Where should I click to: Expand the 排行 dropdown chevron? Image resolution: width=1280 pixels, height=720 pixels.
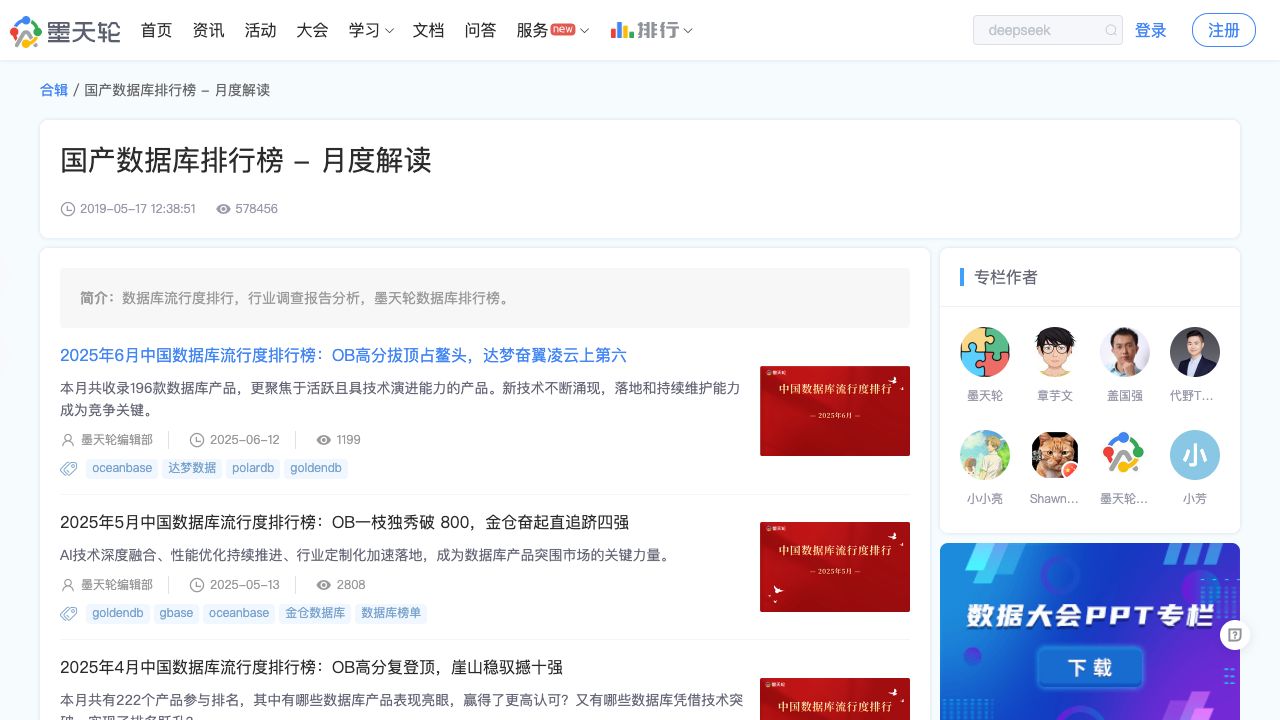pyautogui.click(x=688, y=31)
